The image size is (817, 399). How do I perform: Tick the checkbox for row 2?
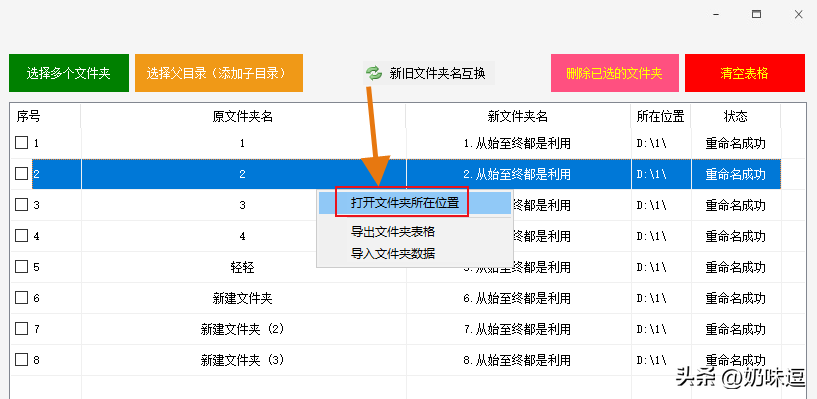click(x=21, y=174)
